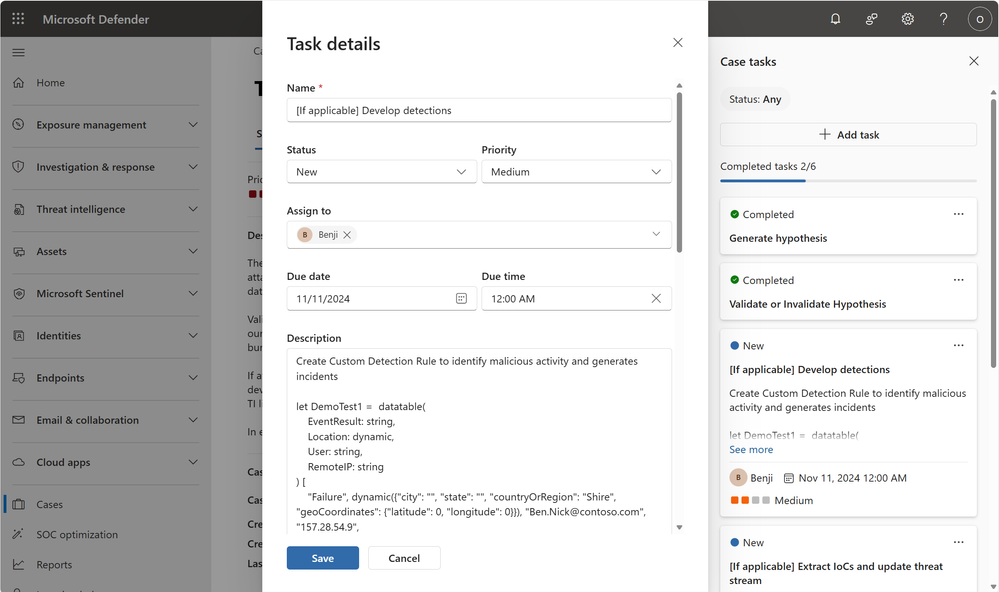Select Validate or Invalidate Hypothesis task
This screenshot has height=592, width=999.
coord(848,292)
